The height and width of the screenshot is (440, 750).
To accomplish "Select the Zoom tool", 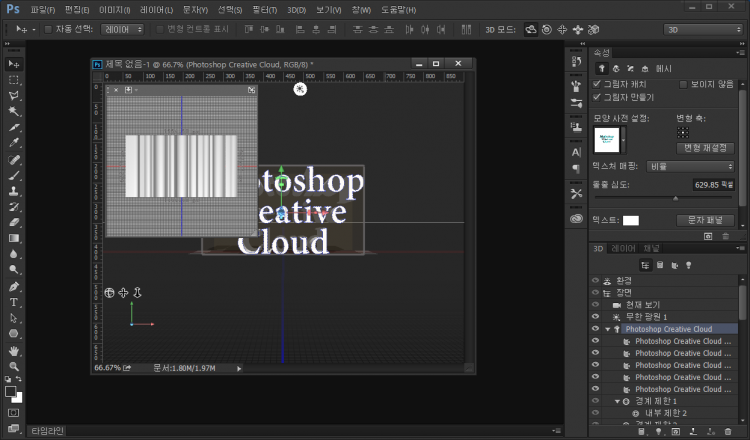I will click(14, 367).
